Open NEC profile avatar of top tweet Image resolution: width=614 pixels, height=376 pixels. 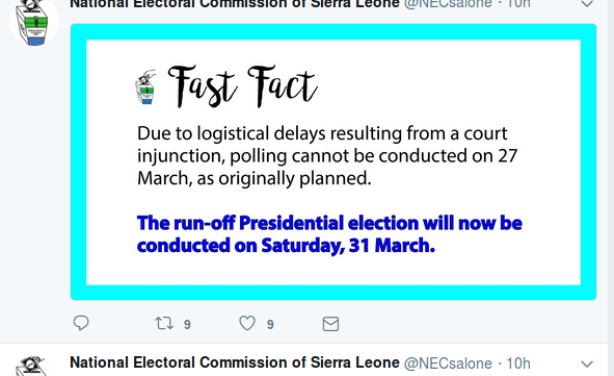tap(34, 22)
